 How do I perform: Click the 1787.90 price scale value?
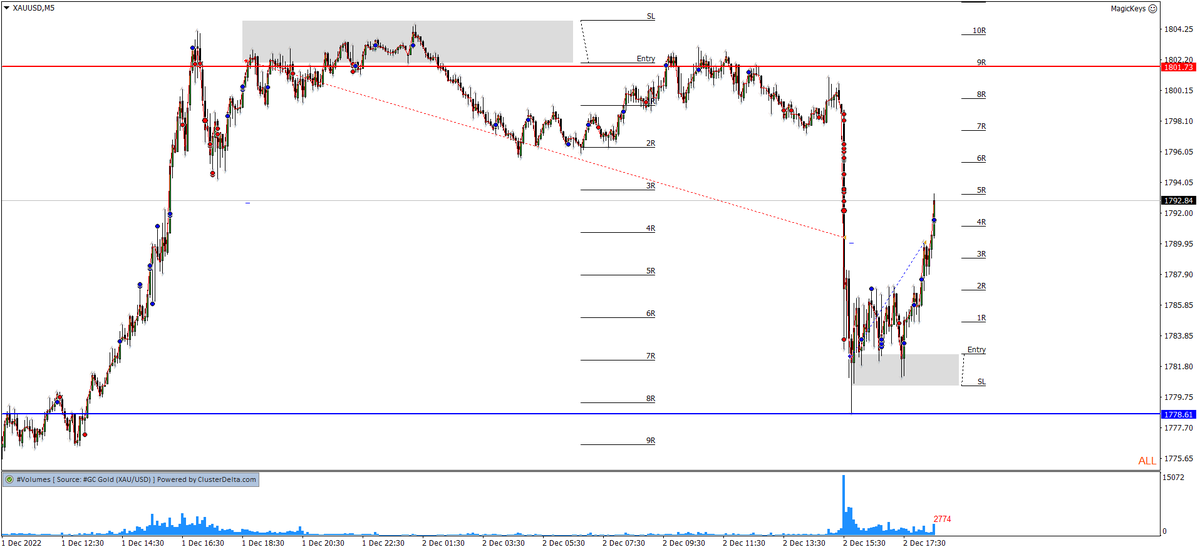[x=1178, y=275]
